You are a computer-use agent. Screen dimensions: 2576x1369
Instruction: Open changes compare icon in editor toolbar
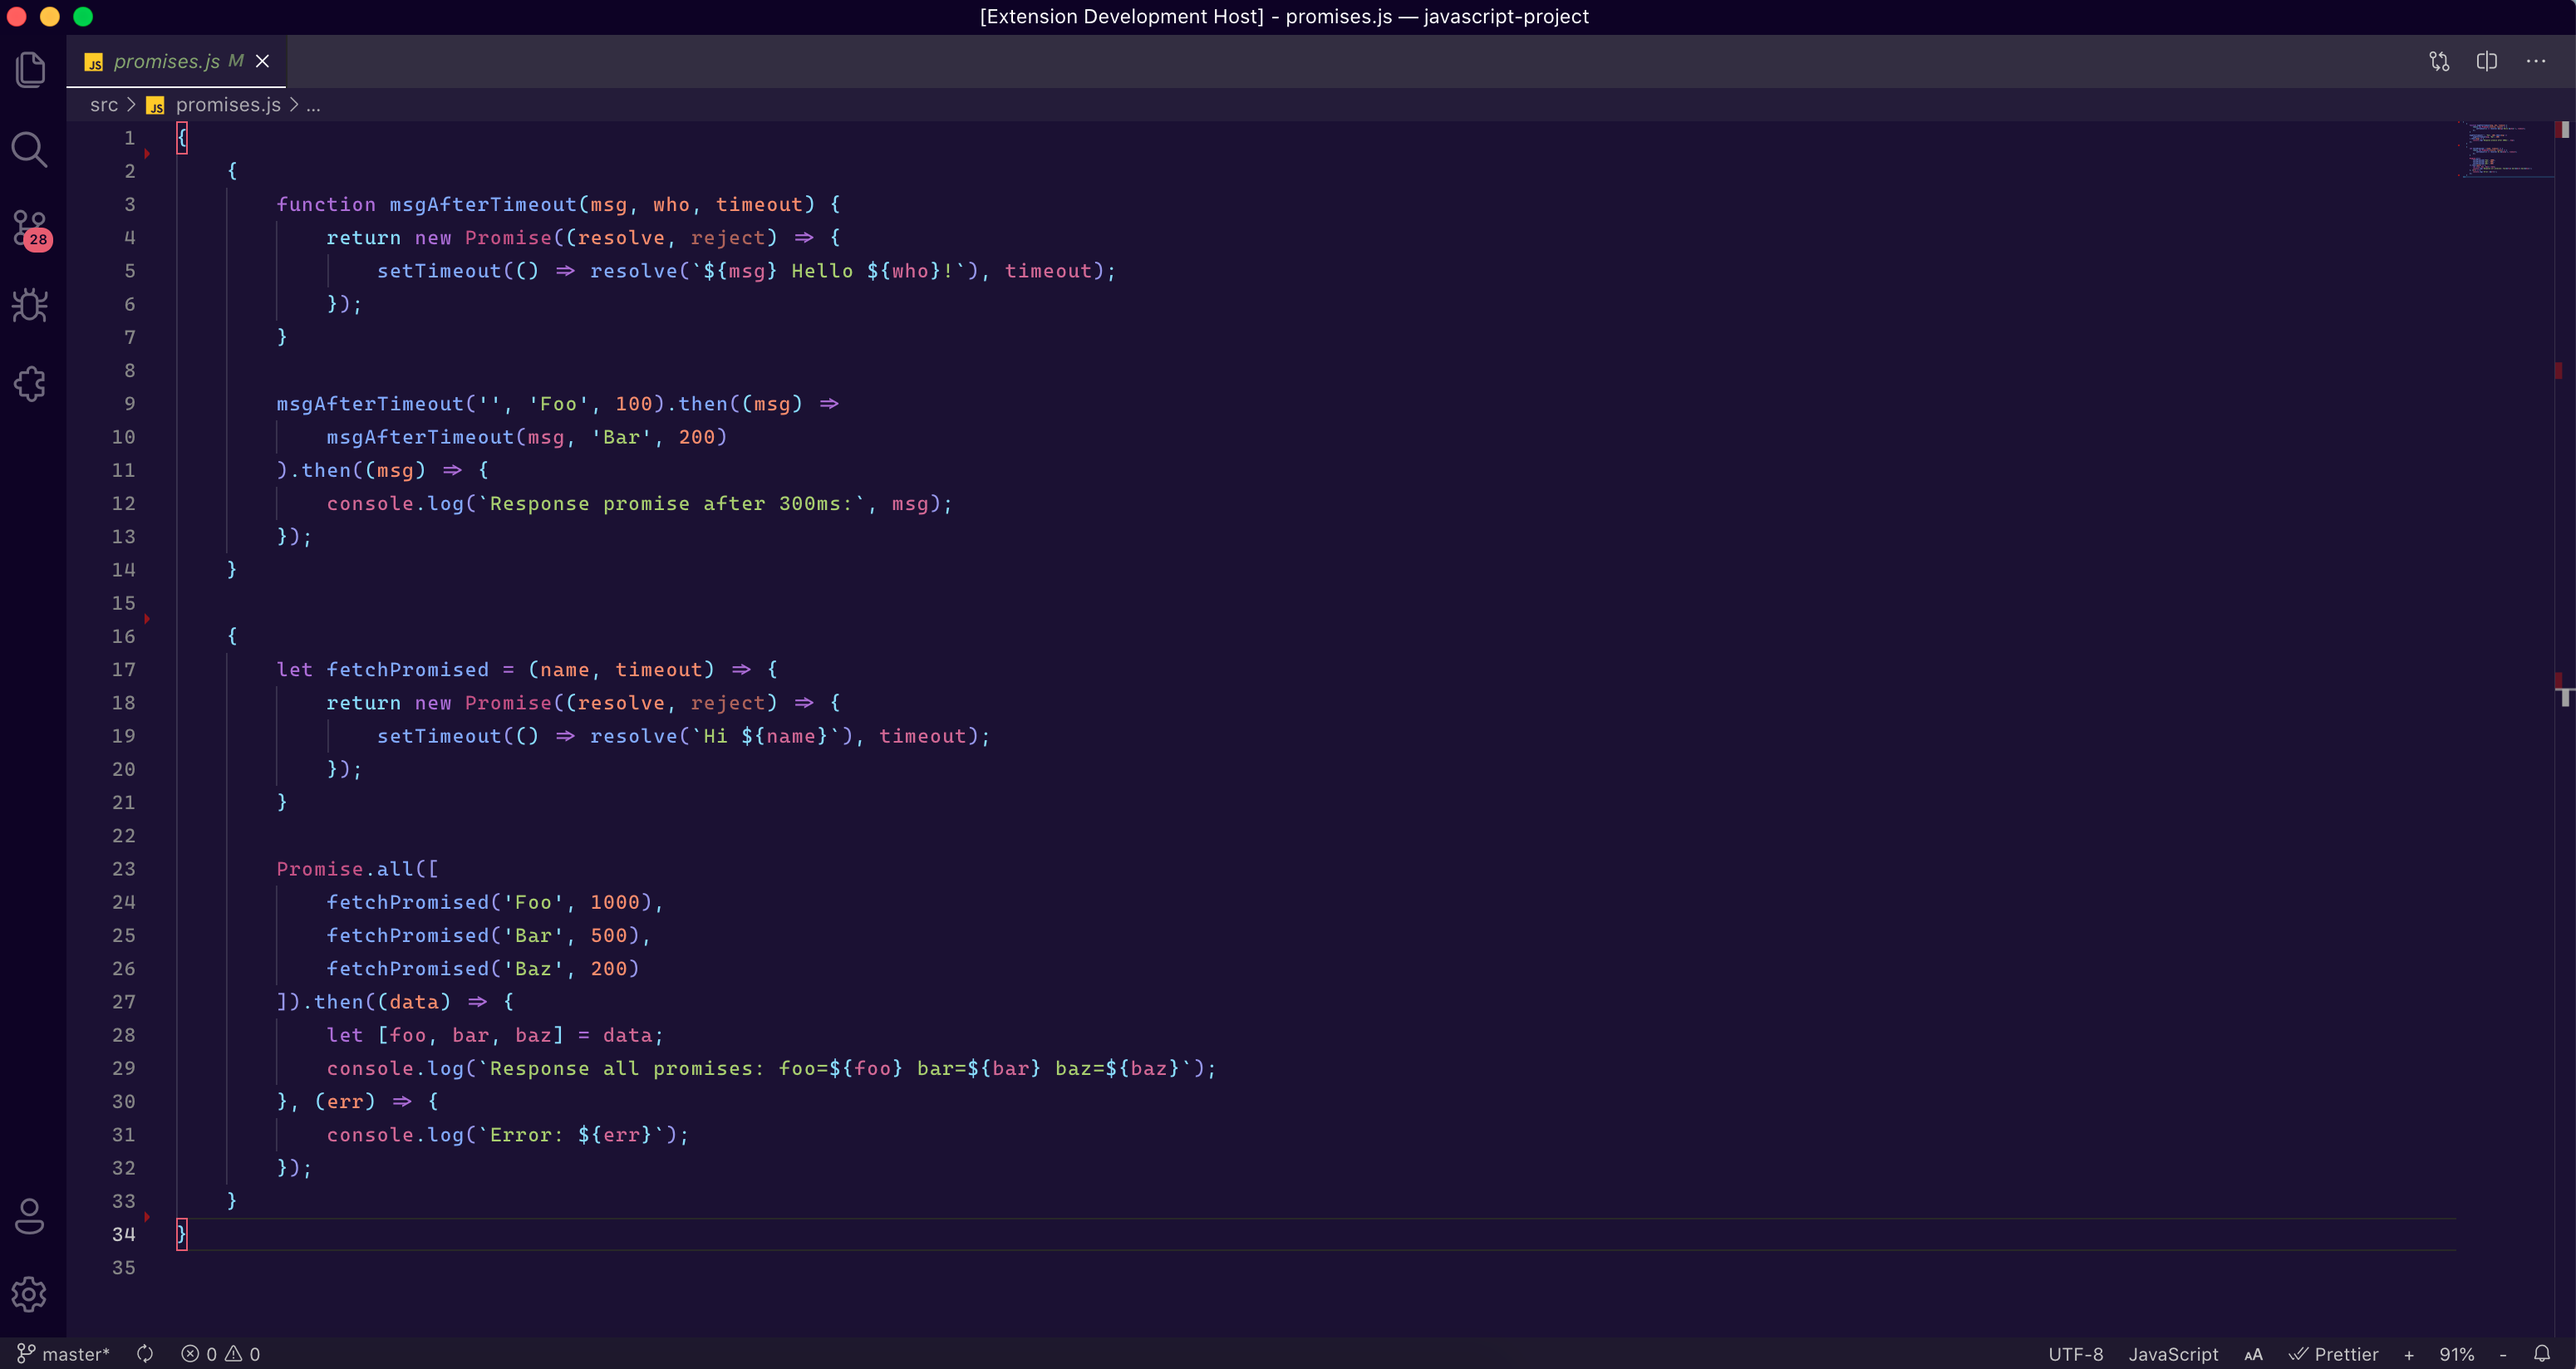[x=2439, y=62]
